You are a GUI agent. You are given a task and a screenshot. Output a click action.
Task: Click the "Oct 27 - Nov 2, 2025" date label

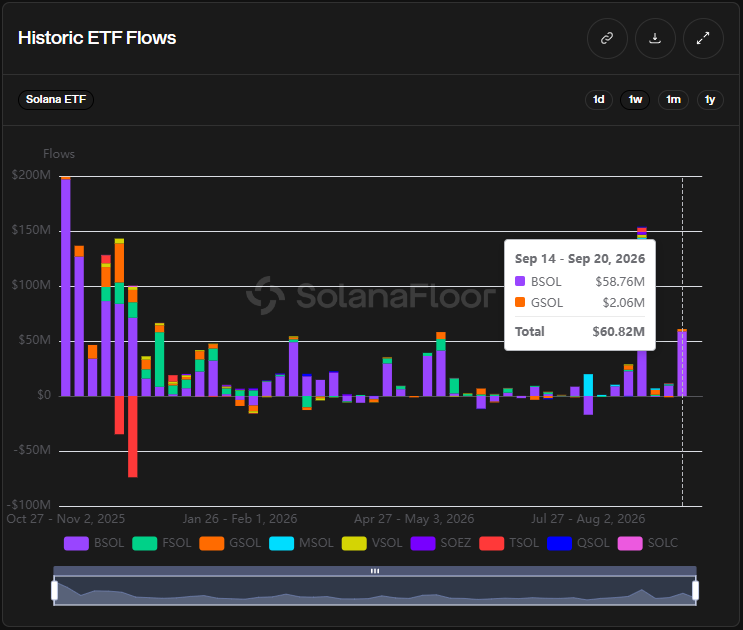(66, 519)
